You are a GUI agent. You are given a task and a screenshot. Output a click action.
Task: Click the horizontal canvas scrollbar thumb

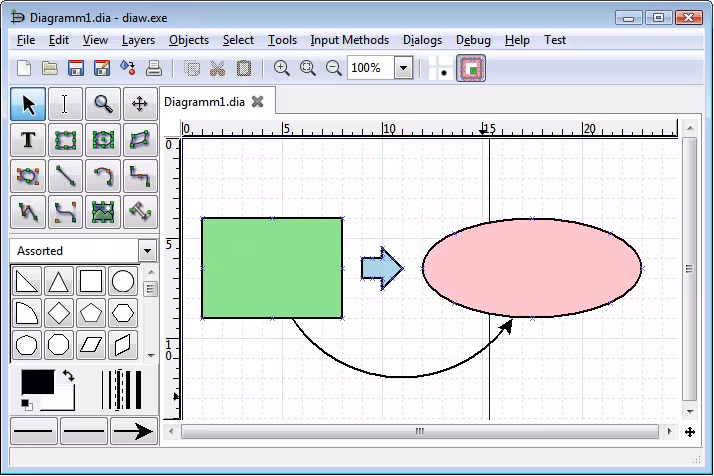point(419,431)
